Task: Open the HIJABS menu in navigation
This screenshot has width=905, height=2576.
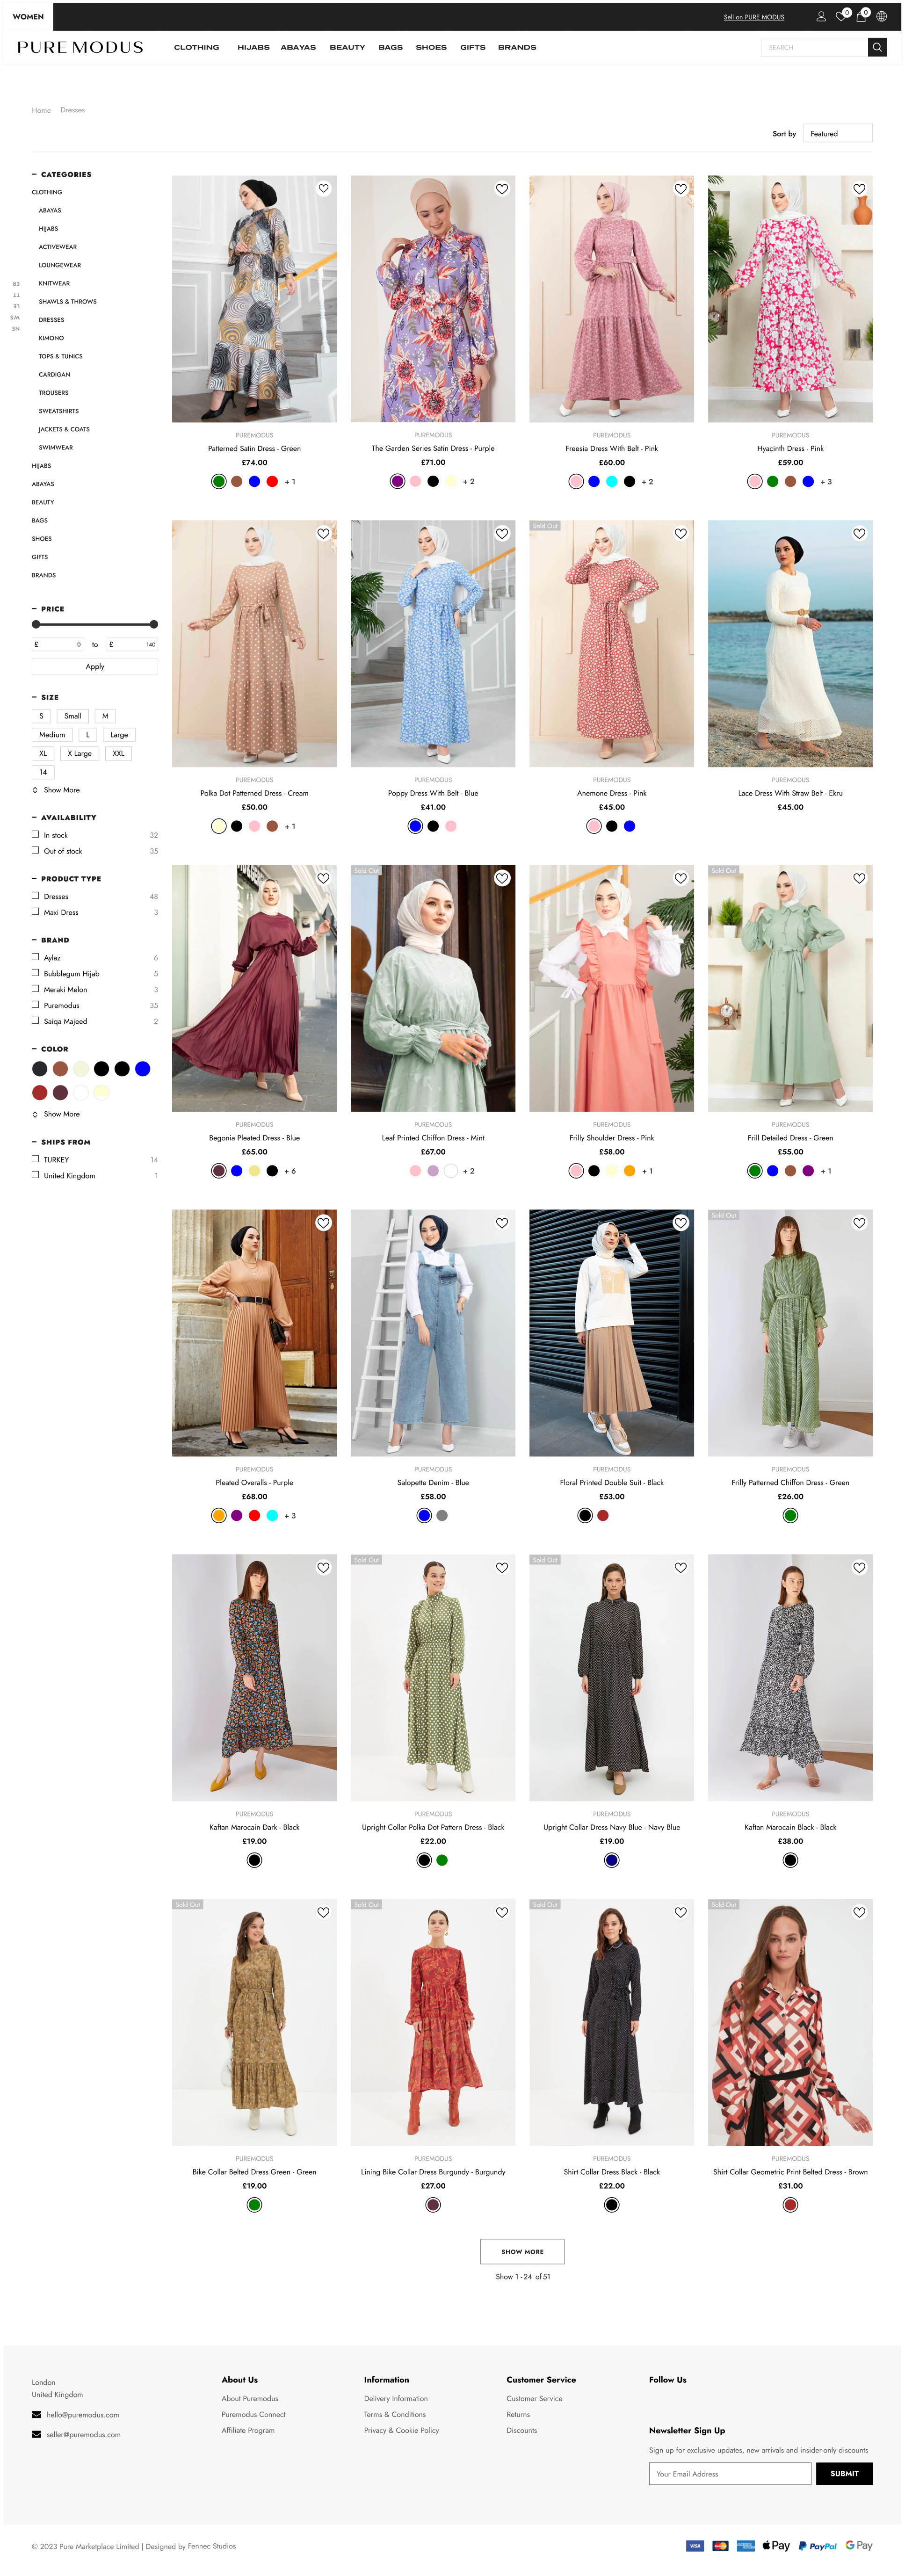Action: click(253, 47)
